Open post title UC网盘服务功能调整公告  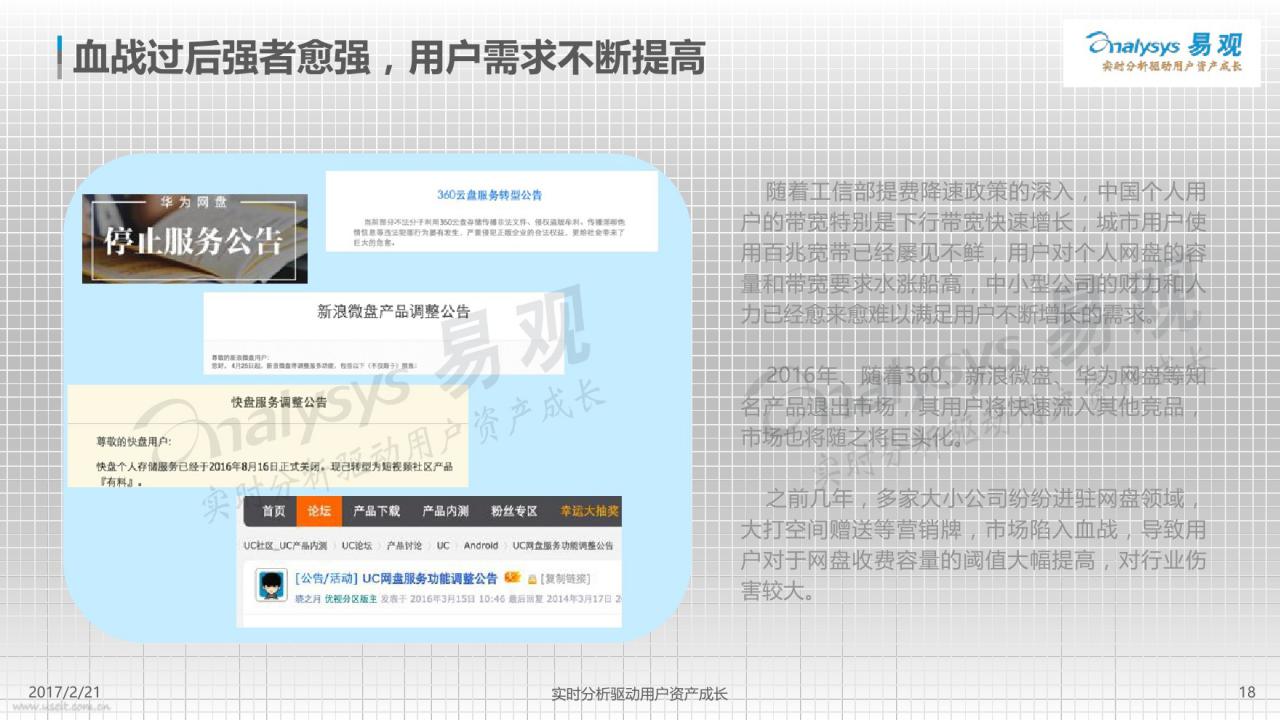(430, 578)
